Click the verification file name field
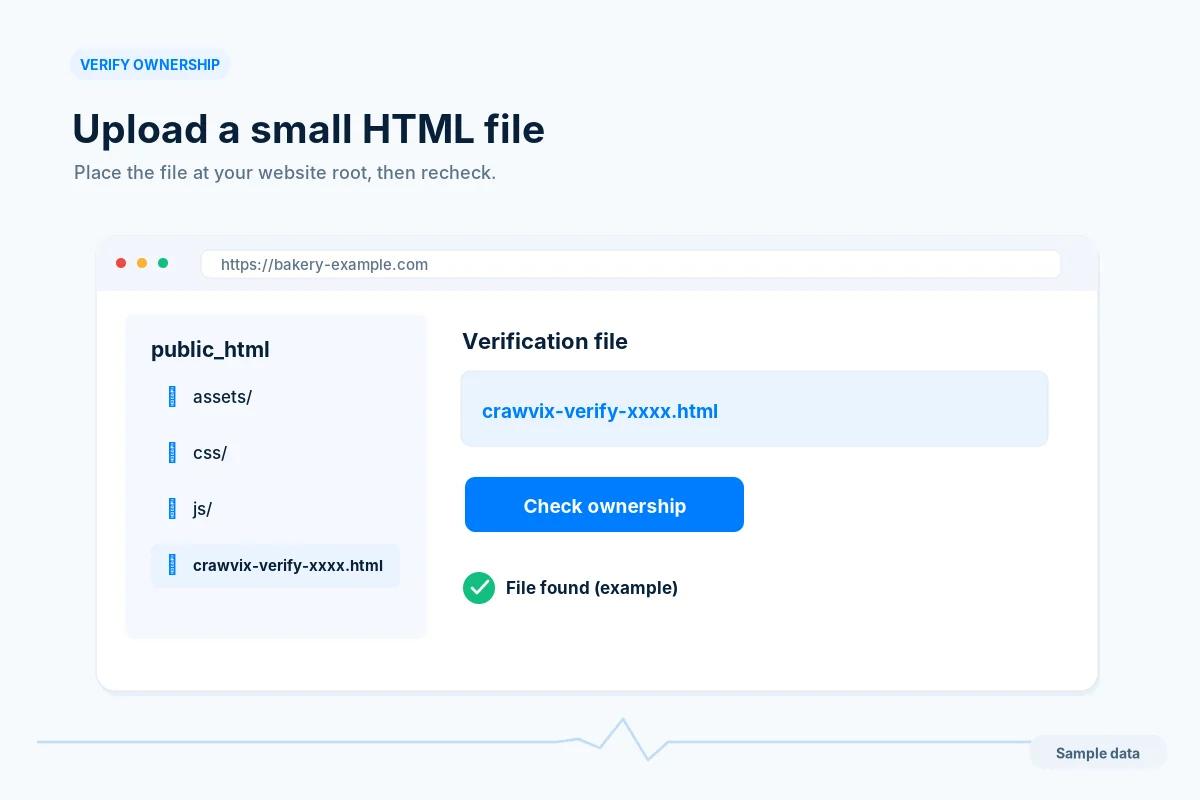The height and width of the screenshot is (800, 1200). point(754,409)
